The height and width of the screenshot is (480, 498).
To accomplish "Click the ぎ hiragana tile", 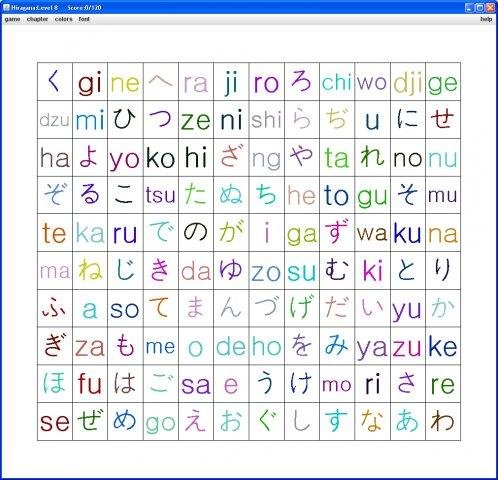I will click(x=55, y=346).
